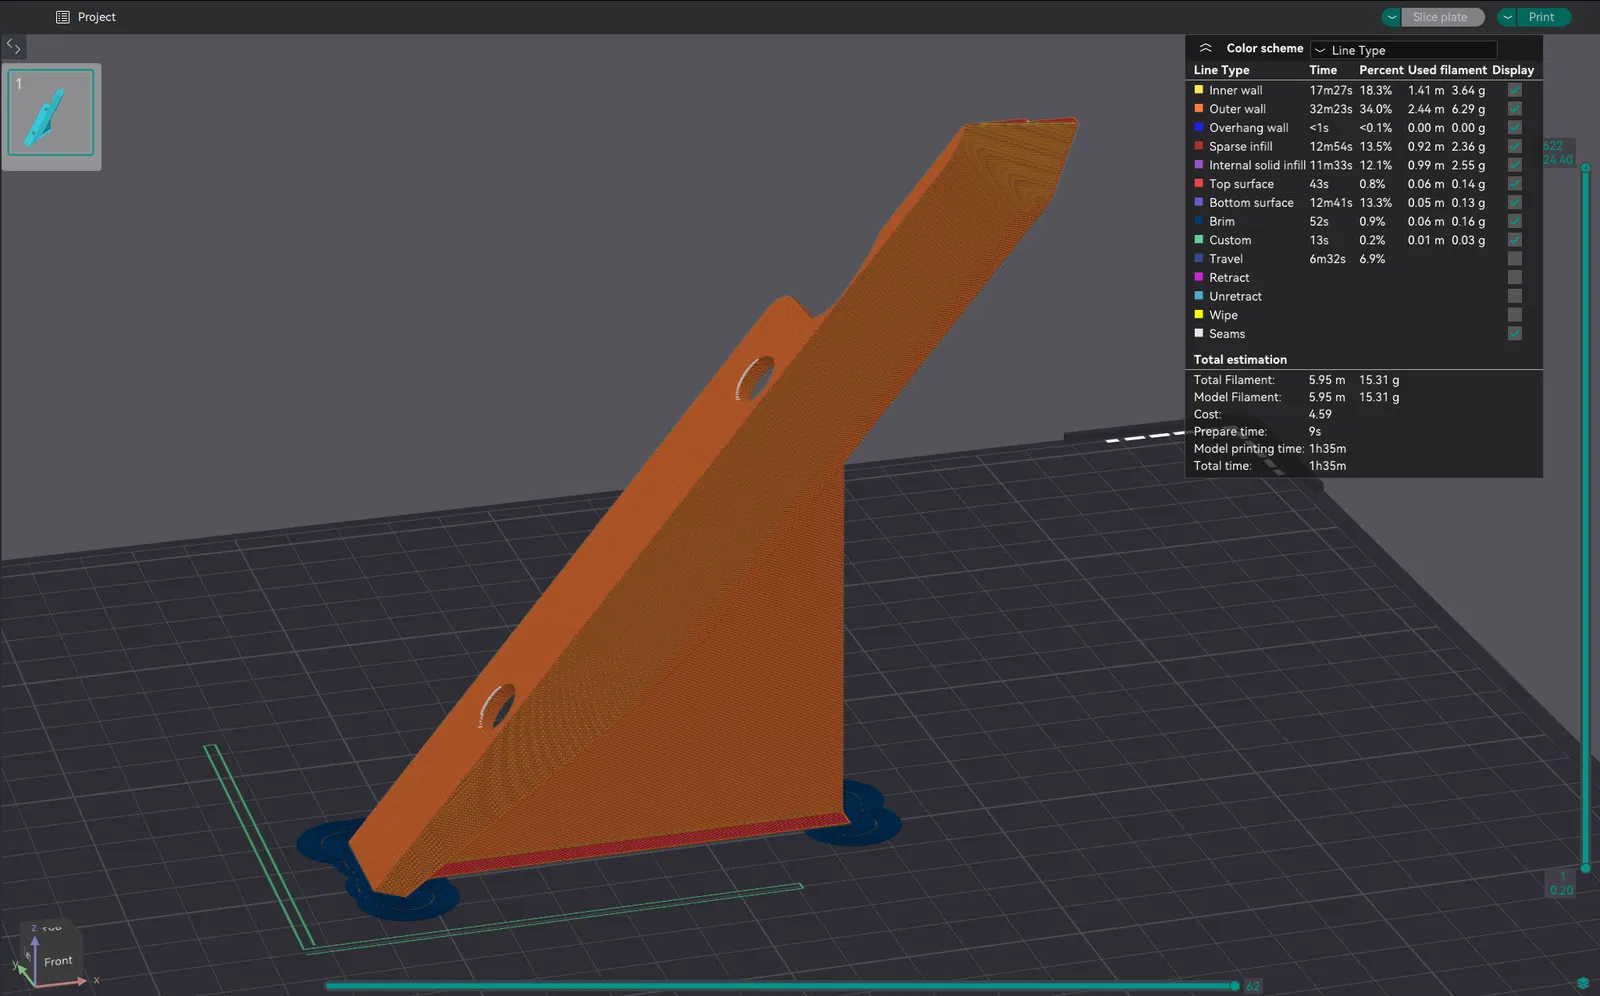Click the Slice plate button

(x=1443, y=17)
